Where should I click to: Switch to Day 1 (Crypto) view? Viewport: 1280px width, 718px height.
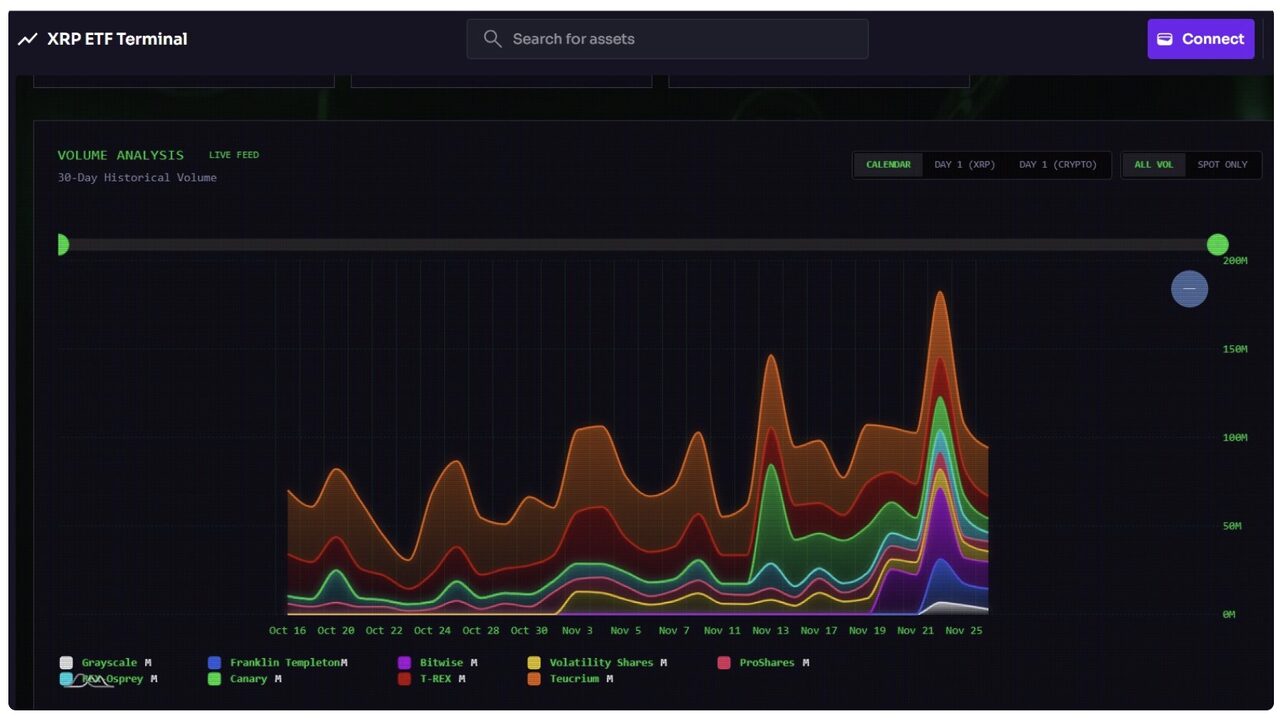(x=1057, y=165)
